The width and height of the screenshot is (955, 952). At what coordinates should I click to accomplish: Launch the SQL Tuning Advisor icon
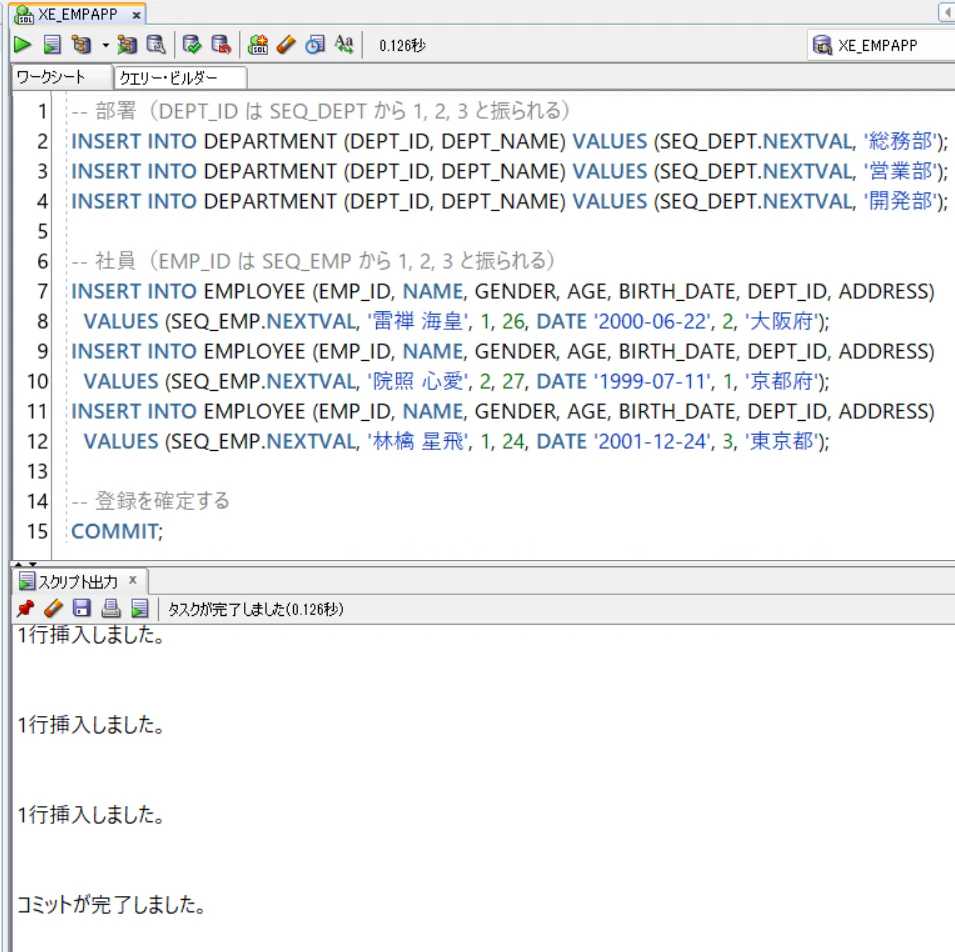point(156,44)
